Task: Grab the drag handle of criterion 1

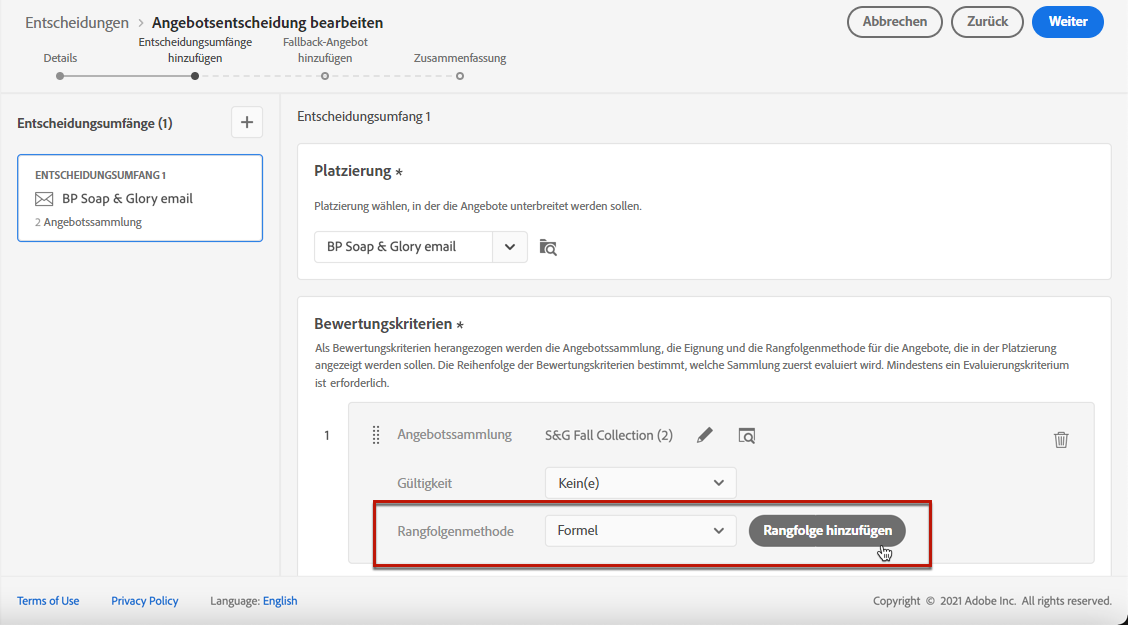Action: point(376,435)
